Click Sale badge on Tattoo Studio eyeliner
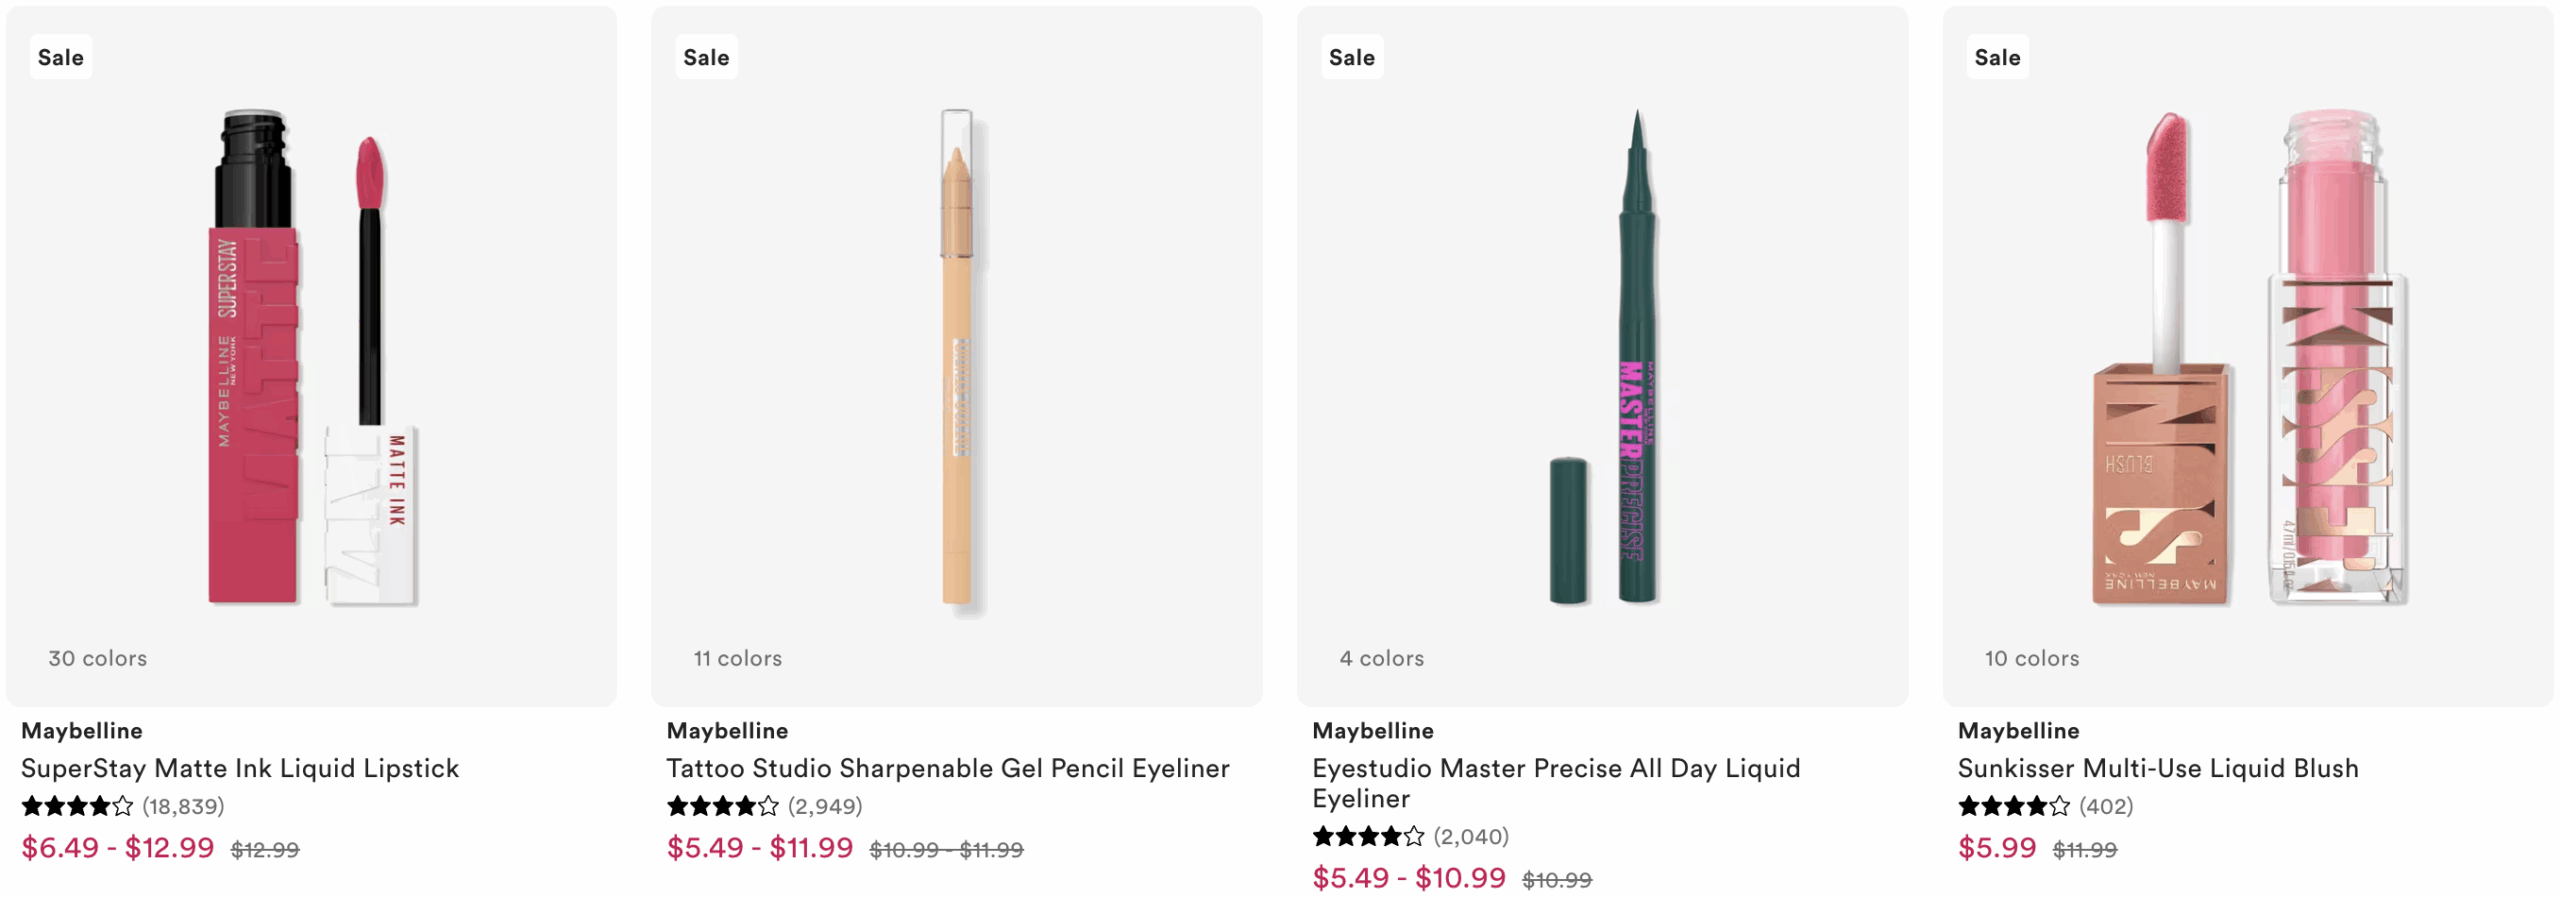 pyautogui.click(x=706, y=57)
